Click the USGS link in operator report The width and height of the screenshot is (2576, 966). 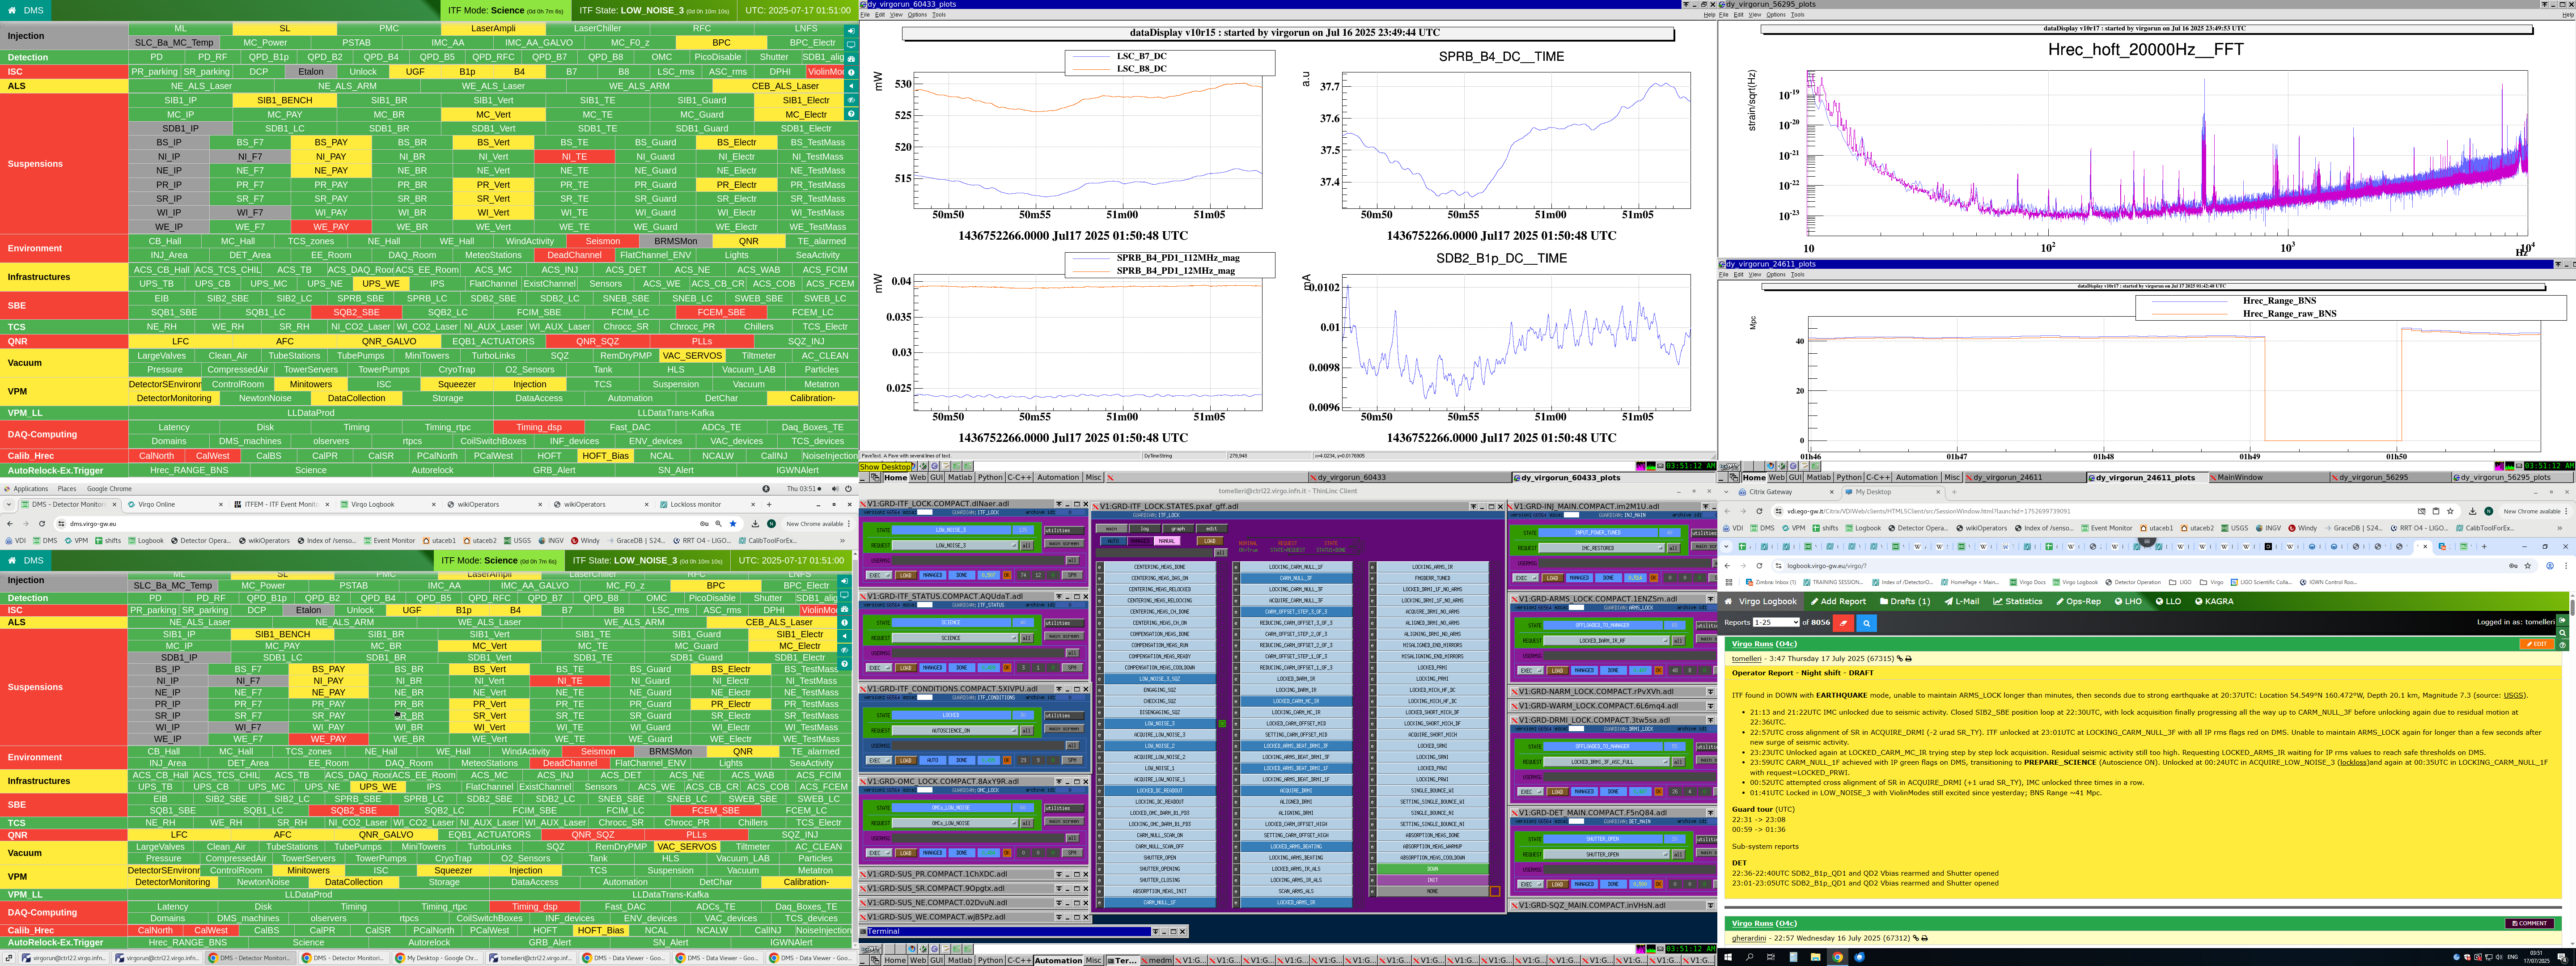[x=2513, y=696]
